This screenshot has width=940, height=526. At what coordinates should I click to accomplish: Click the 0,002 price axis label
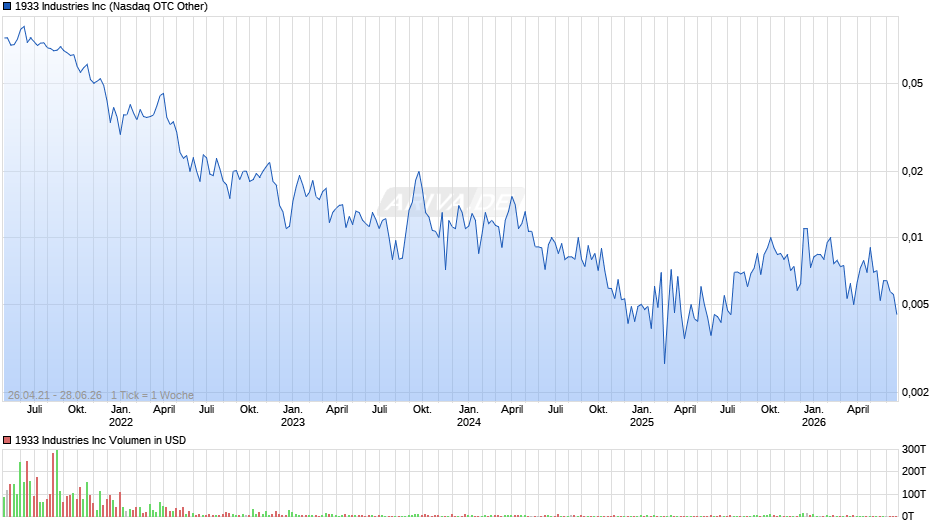915,392
